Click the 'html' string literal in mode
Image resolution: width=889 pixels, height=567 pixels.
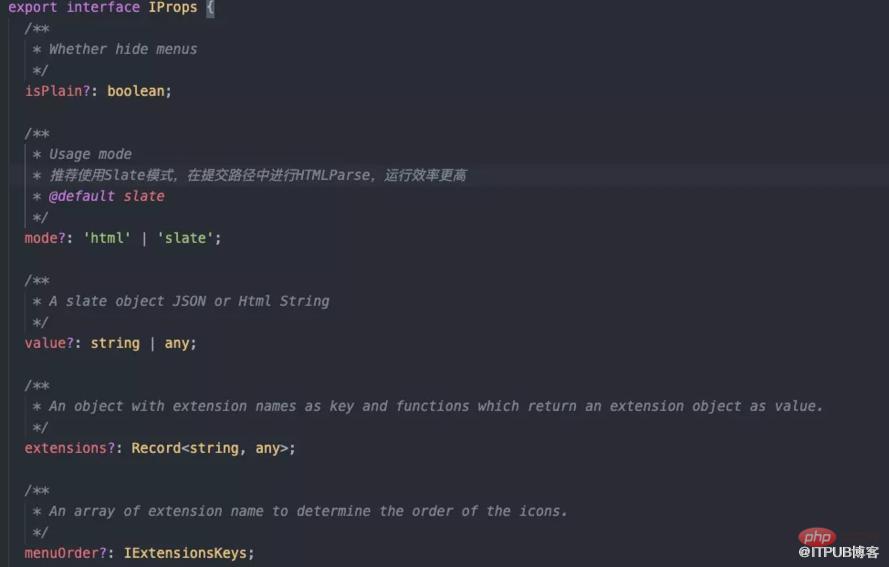[107, 238]
